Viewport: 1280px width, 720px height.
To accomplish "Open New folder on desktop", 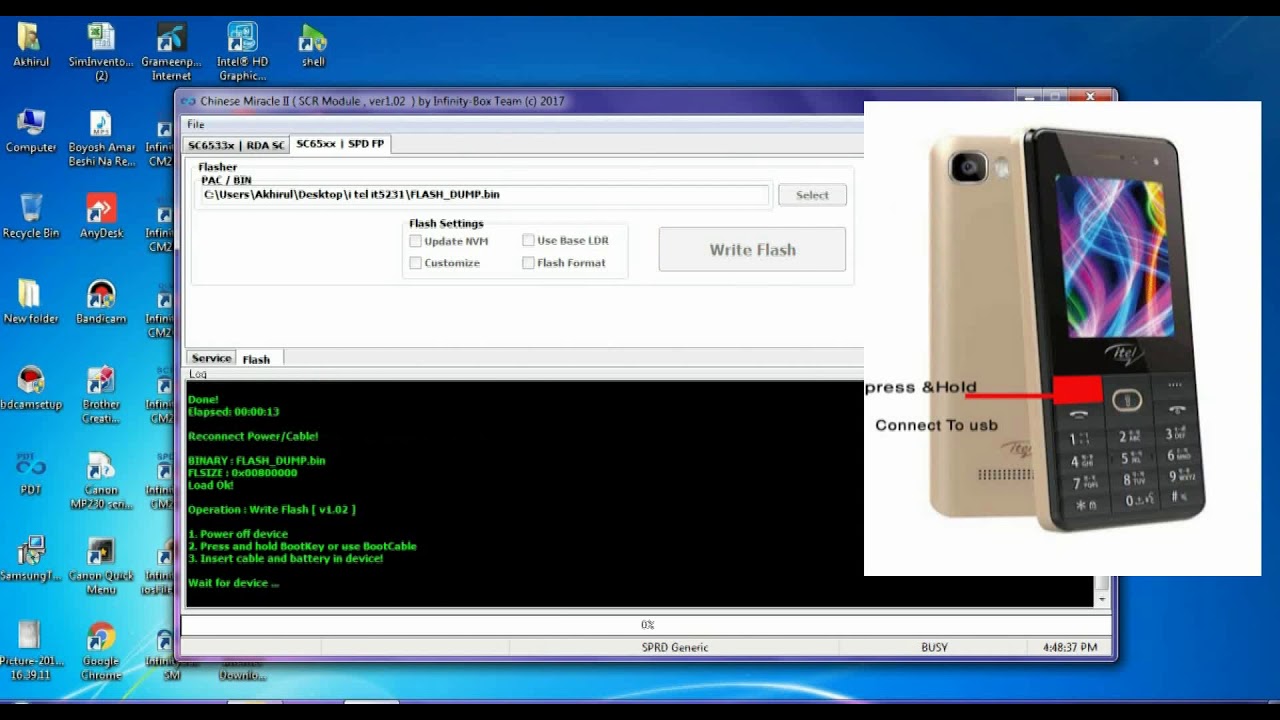I will [31, 302].
